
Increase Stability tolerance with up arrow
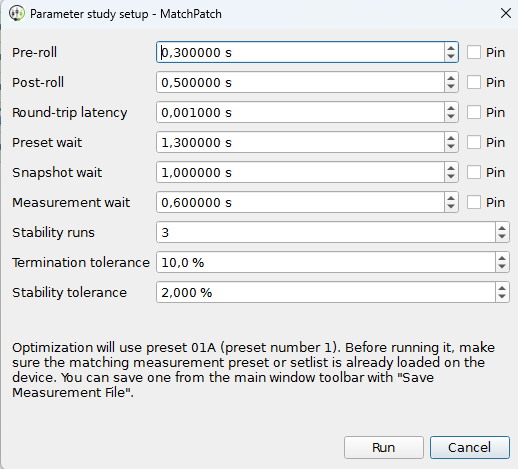(x=502, y=288)
